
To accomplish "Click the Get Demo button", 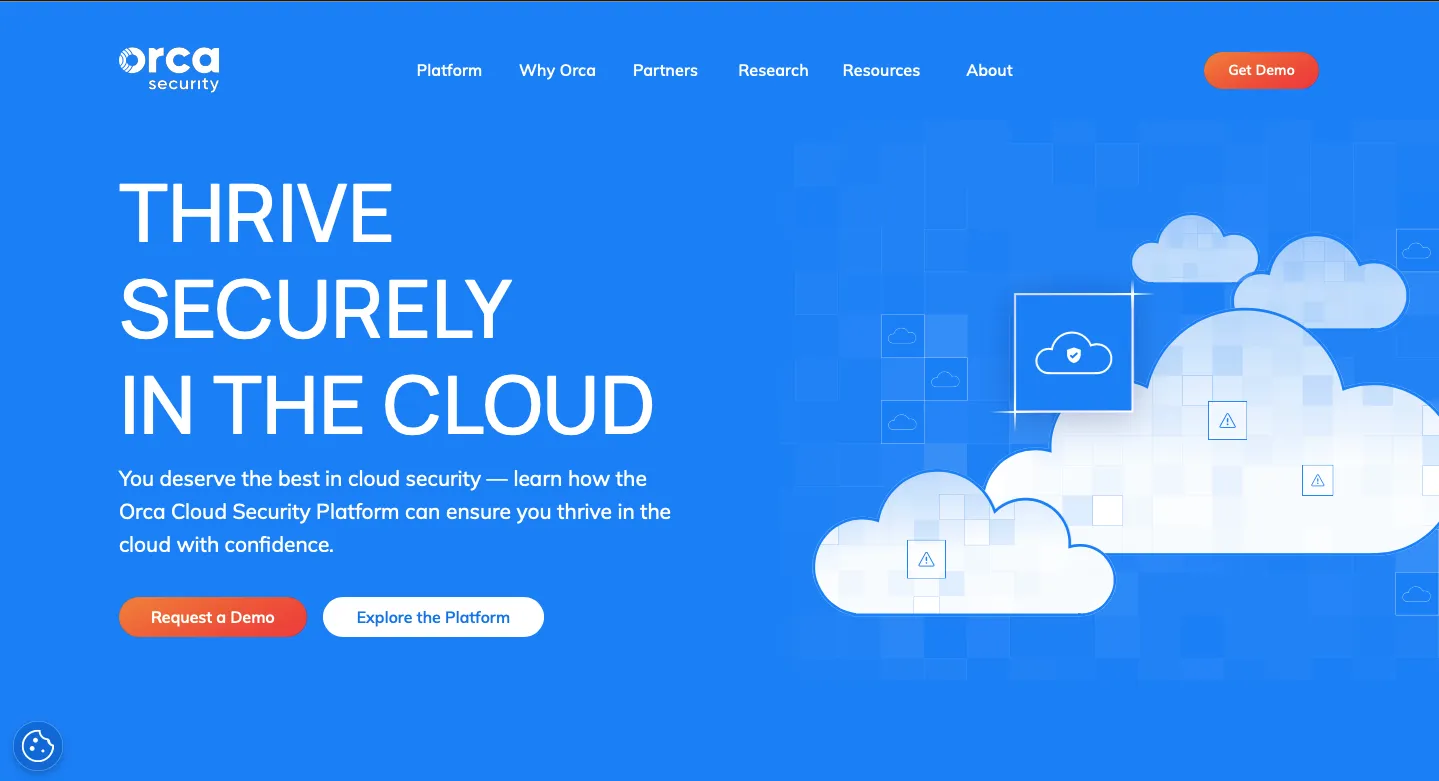I will tap(1261, 70).
